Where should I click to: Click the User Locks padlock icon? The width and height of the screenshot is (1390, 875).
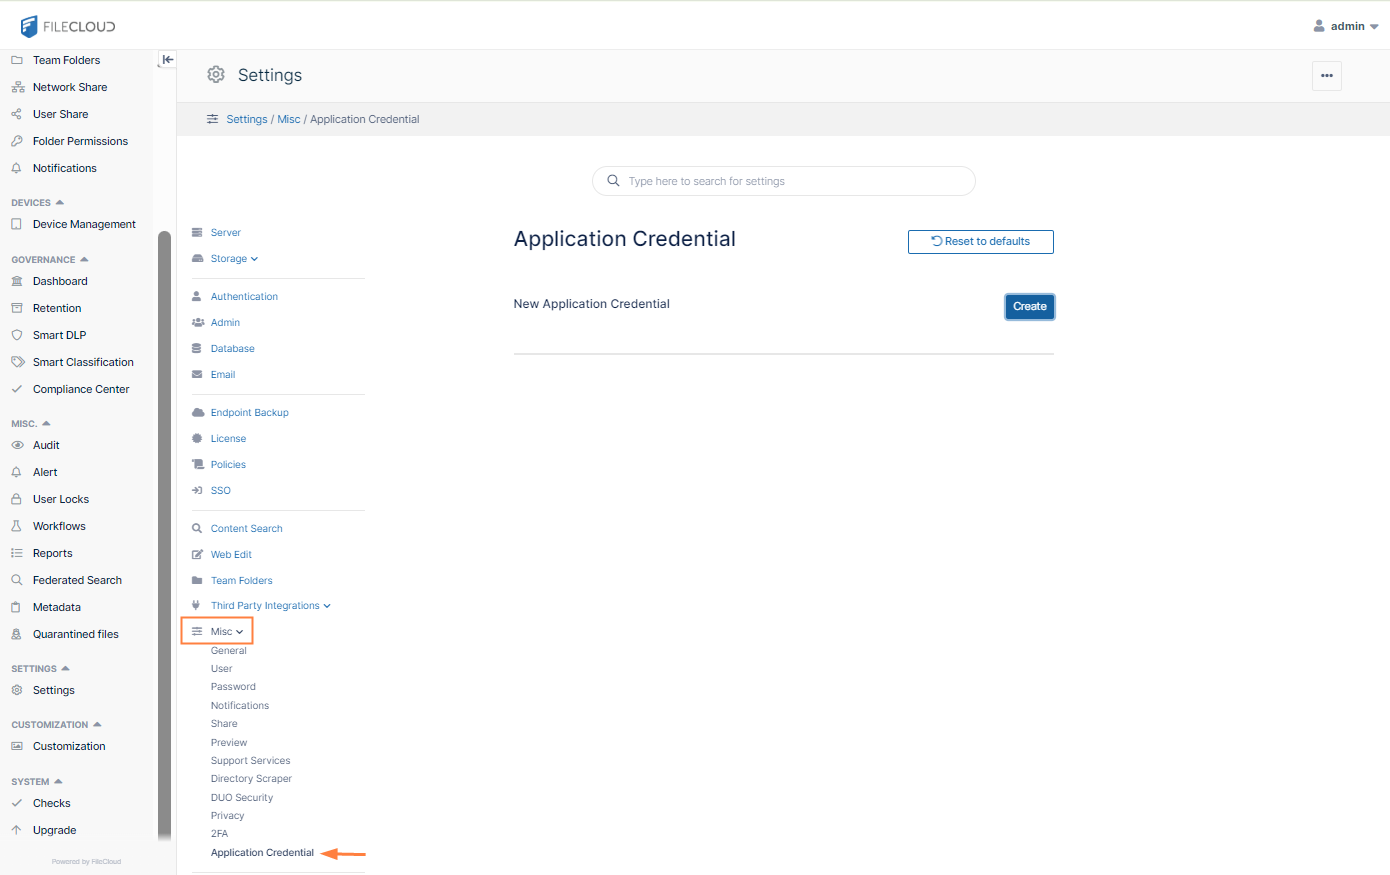pos(17,499)
